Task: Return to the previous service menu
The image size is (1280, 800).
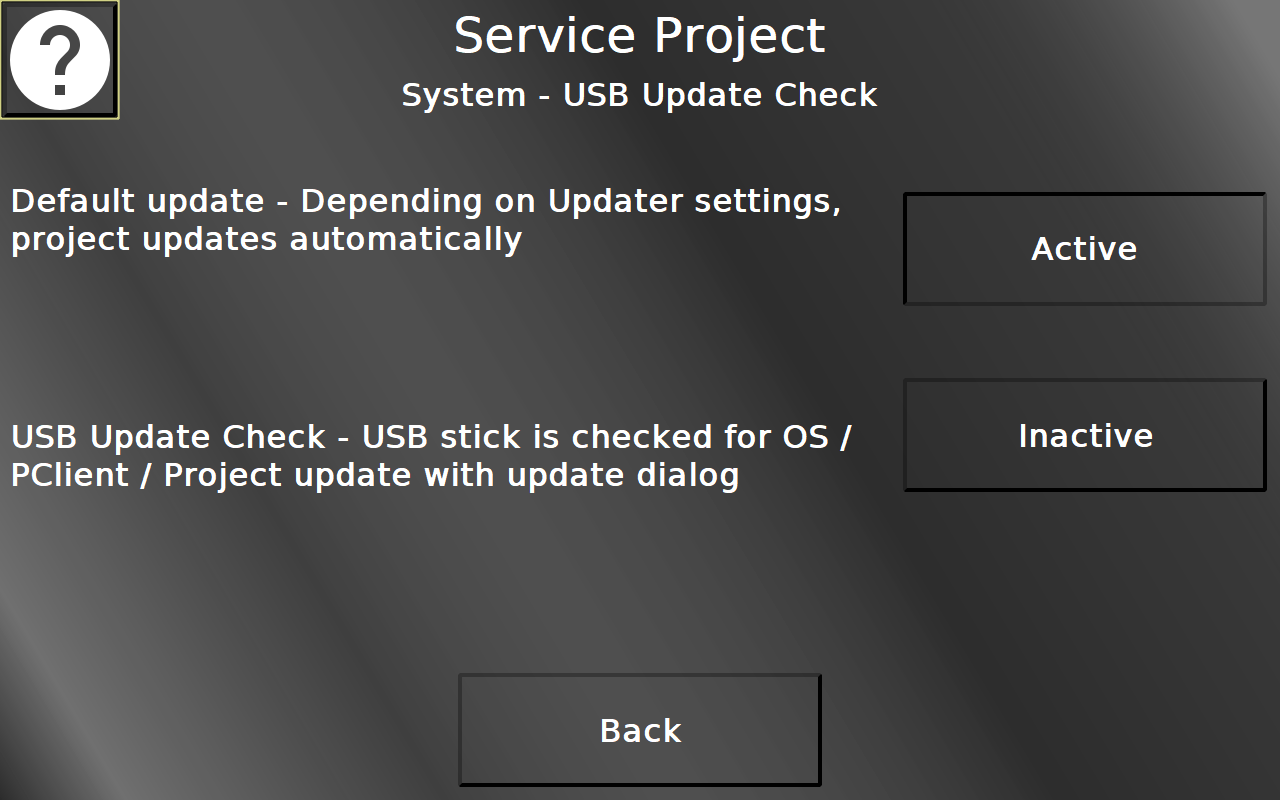Action: coord(640,730)
